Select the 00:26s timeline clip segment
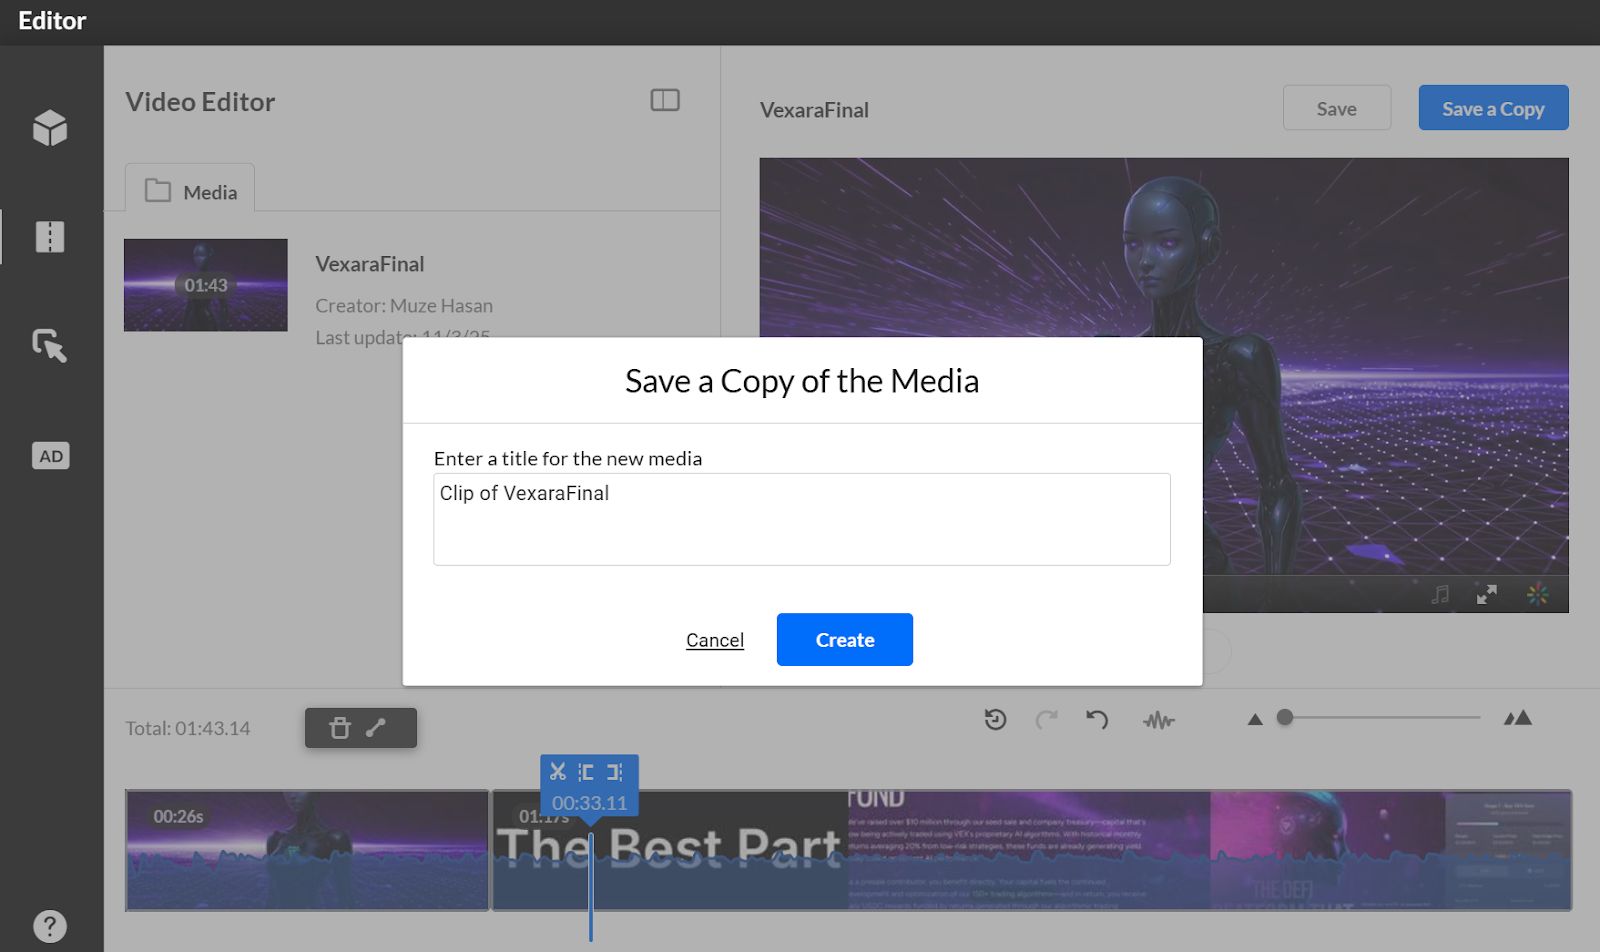The image size is (1600, 952). (x=307, y=850)
